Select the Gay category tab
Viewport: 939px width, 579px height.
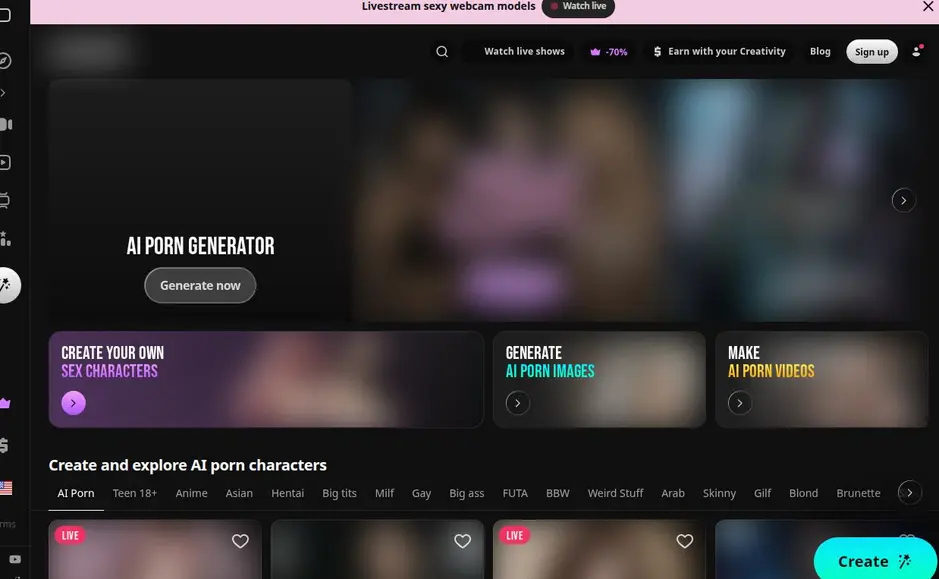[421, 493]
